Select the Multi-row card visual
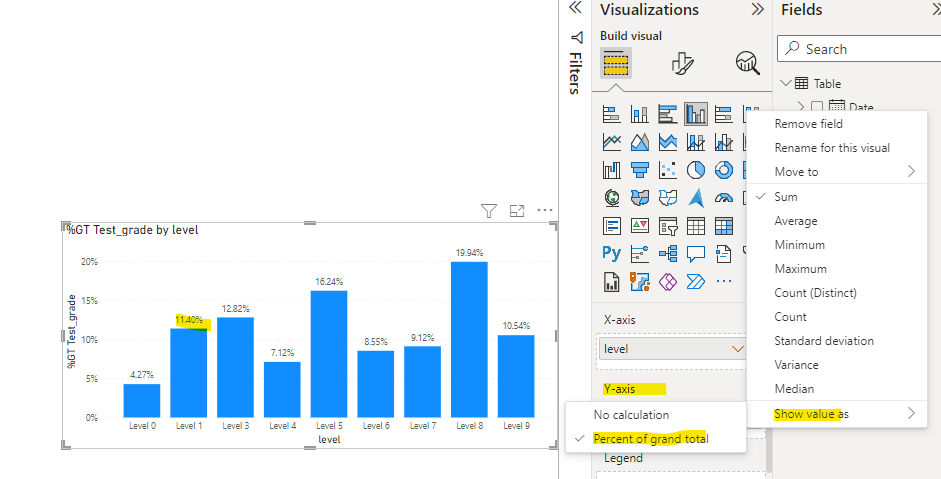This screenshot has width=941, height=479. pos(612,226)
